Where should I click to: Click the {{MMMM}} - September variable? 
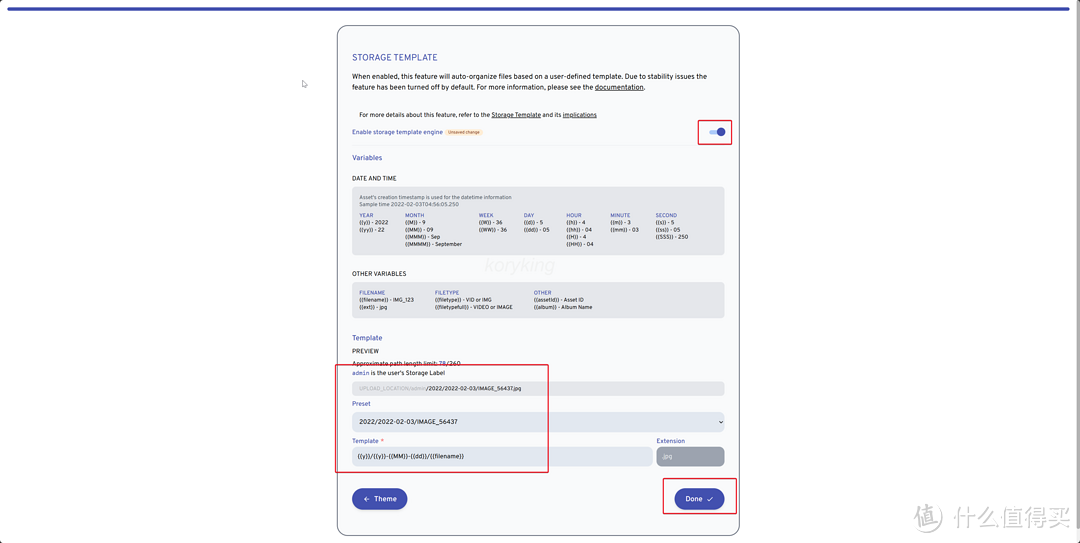click(433, 244)
